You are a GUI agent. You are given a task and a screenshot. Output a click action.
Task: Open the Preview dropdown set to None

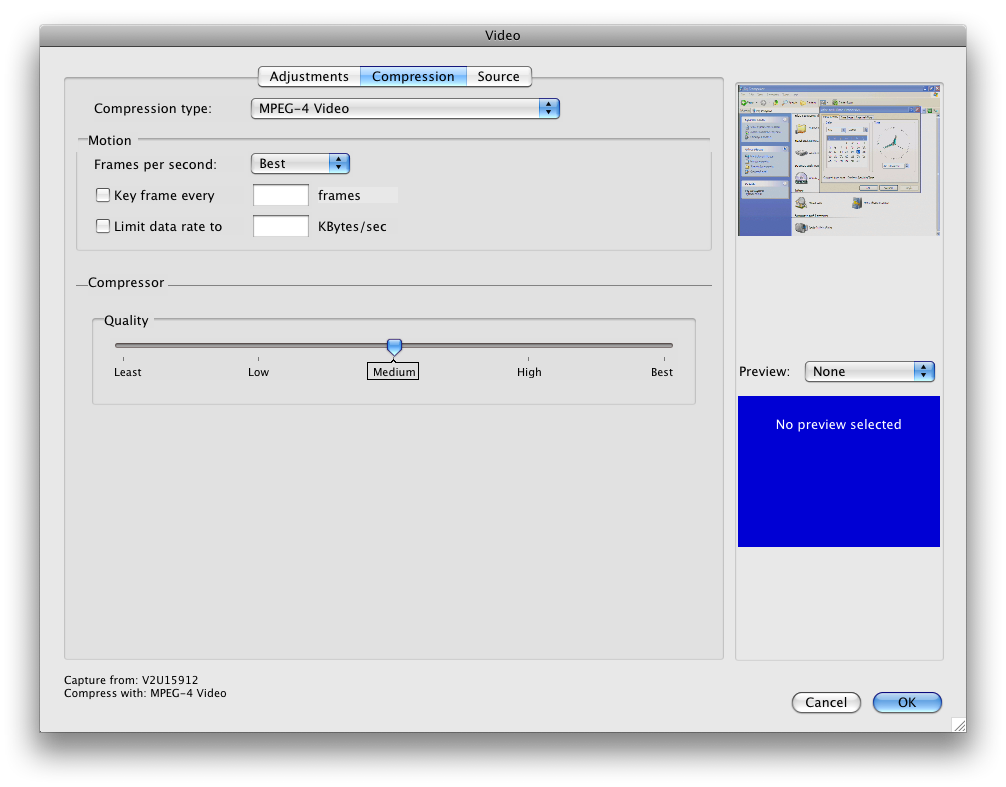pos(869,372)
